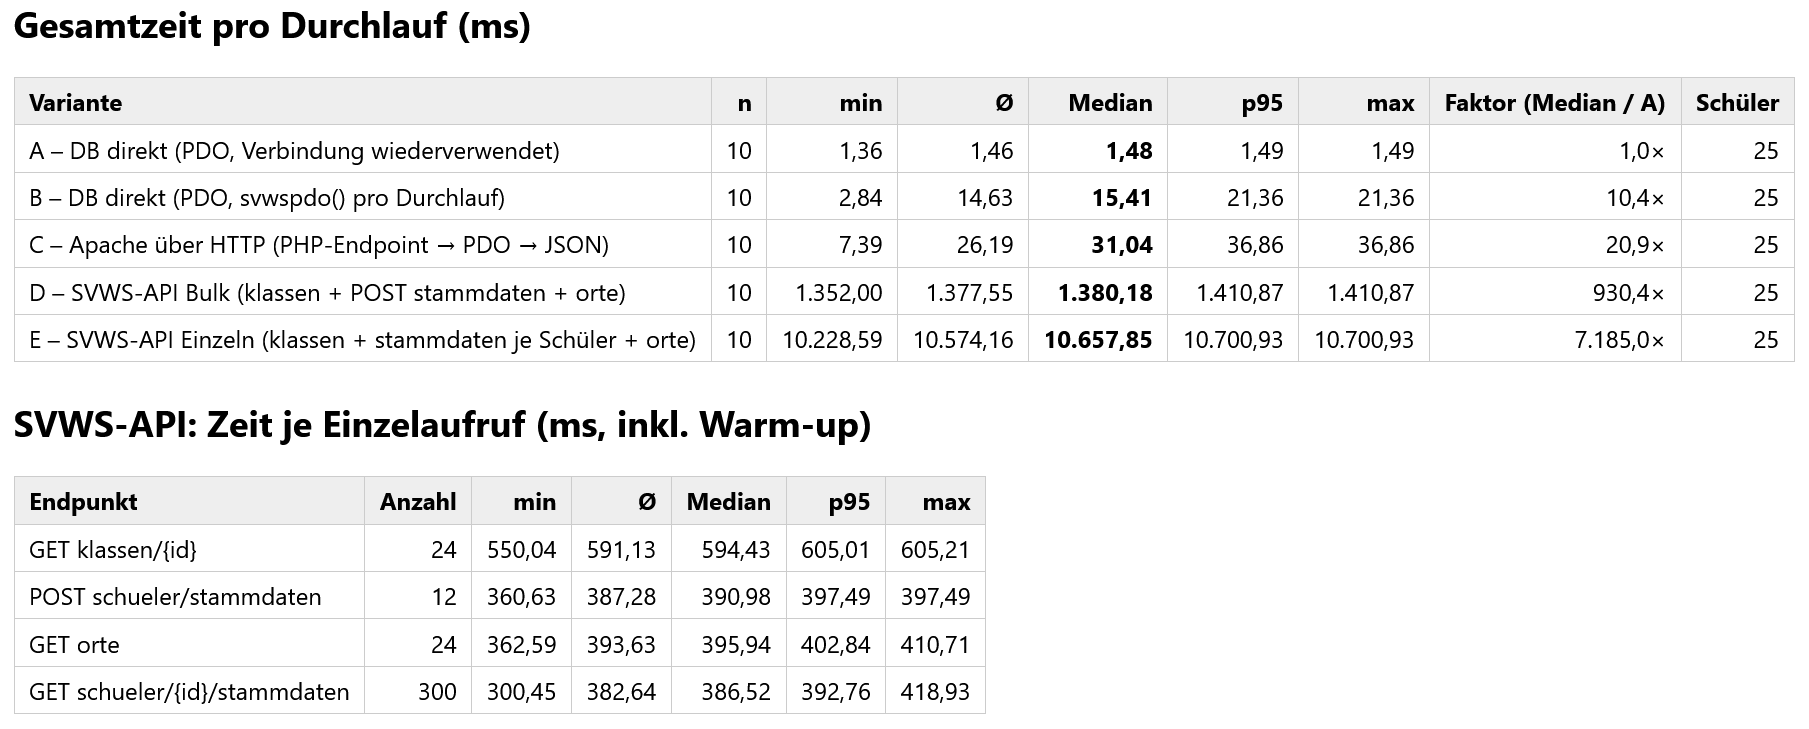The image size is (1809, 729).
Task: Click the 'Schüler' column header
Action: (1737, 103)
